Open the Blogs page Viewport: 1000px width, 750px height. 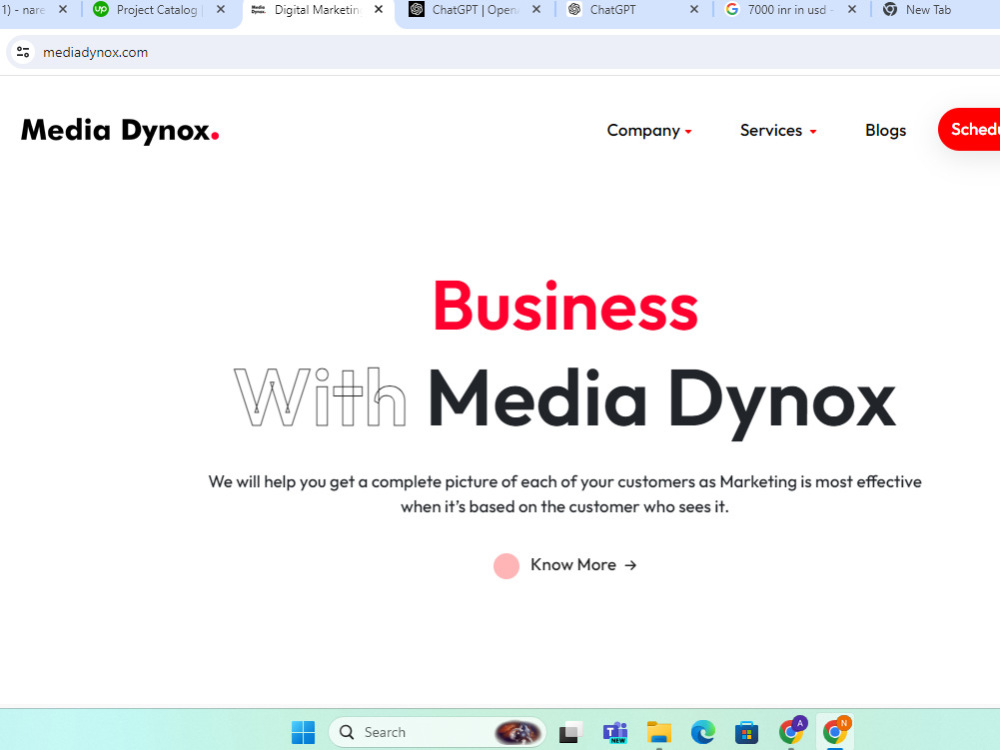coord(885,131)
